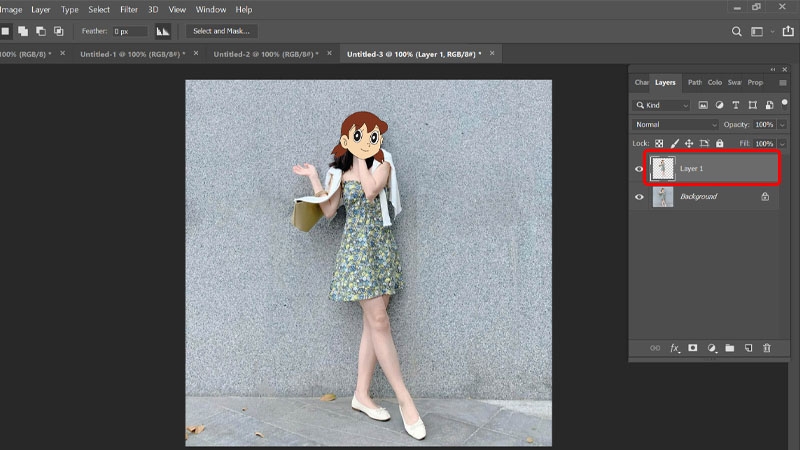Expand the Fill slider dropdown arrow

tap(782, 143)
